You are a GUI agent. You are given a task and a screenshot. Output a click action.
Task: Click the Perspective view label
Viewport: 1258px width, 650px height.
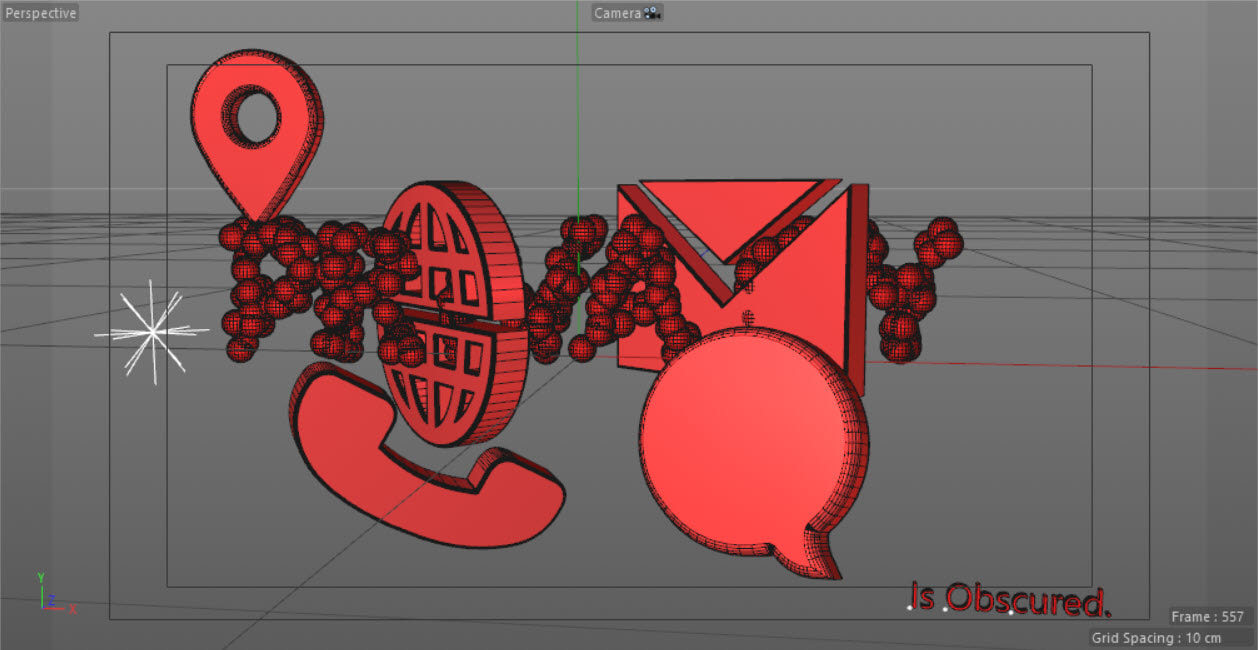pyautogui.click(x=40, y=13)
